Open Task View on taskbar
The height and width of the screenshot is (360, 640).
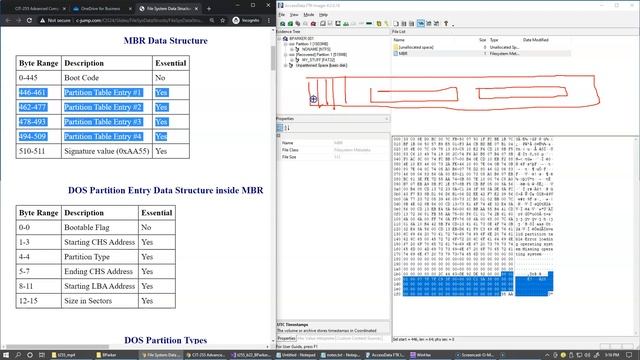[x=42, y=355]
